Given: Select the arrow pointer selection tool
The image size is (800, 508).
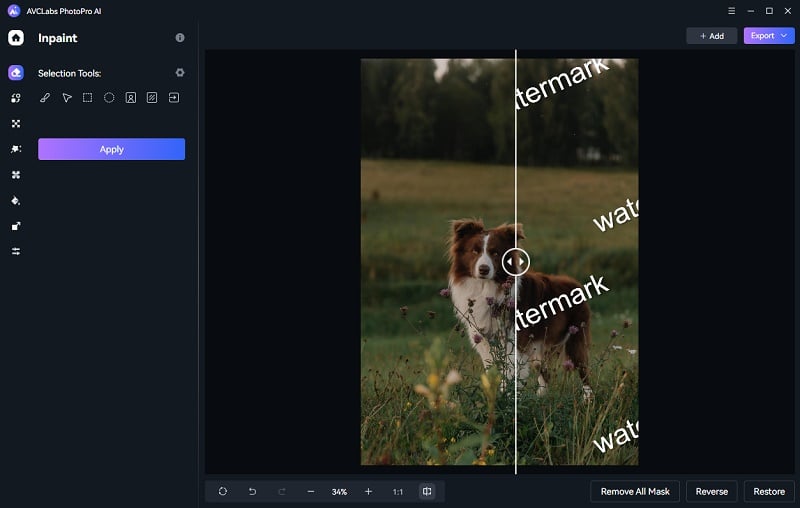Looking at the screenshot, I should pyautogui.click(x=66, y=97).
